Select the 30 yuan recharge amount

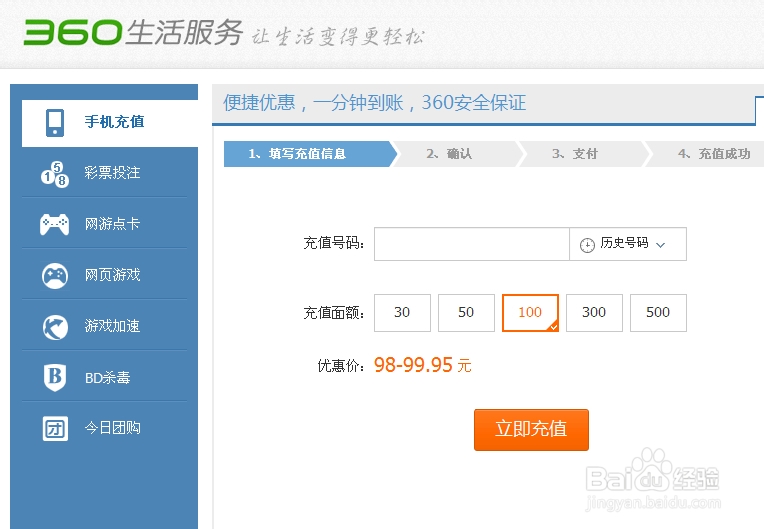(402, 313)
